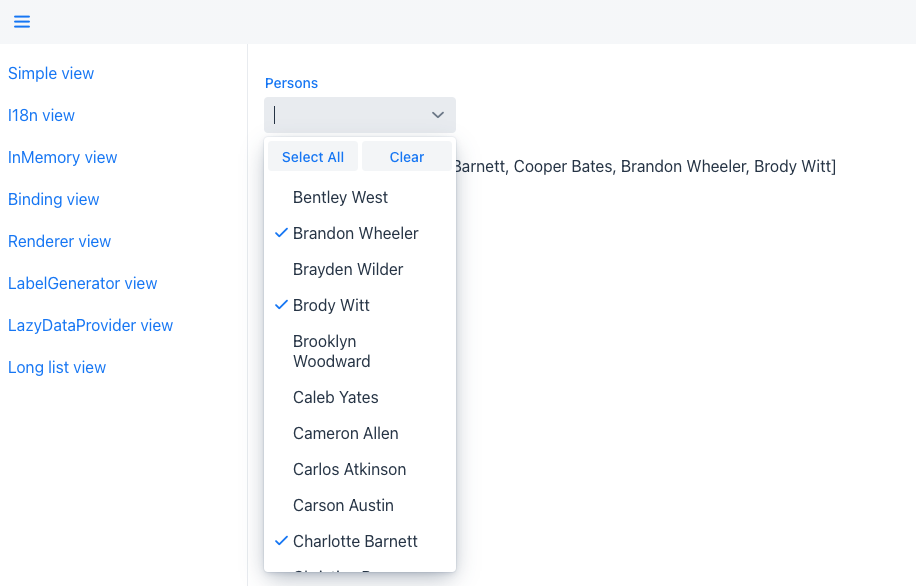Uncheck Charlotte Barnett option
Viewport: 916px width, 586px height.
point(355,541)
